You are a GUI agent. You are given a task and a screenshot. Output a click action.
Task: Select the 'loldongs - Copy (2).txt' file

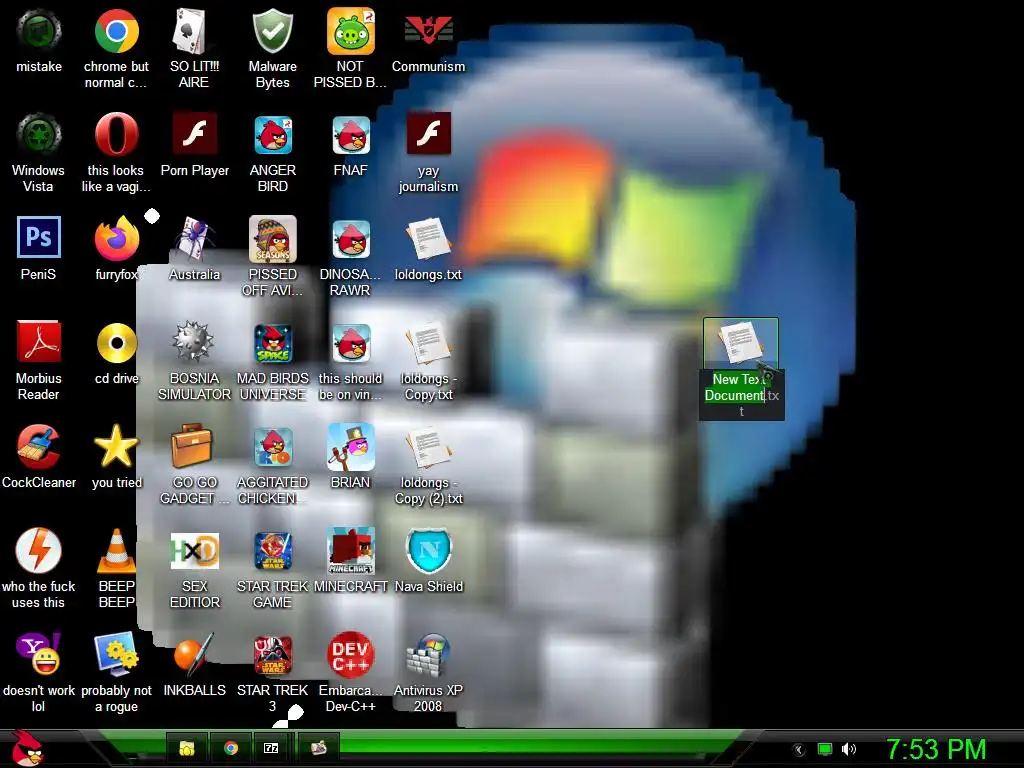coord(428,447)
